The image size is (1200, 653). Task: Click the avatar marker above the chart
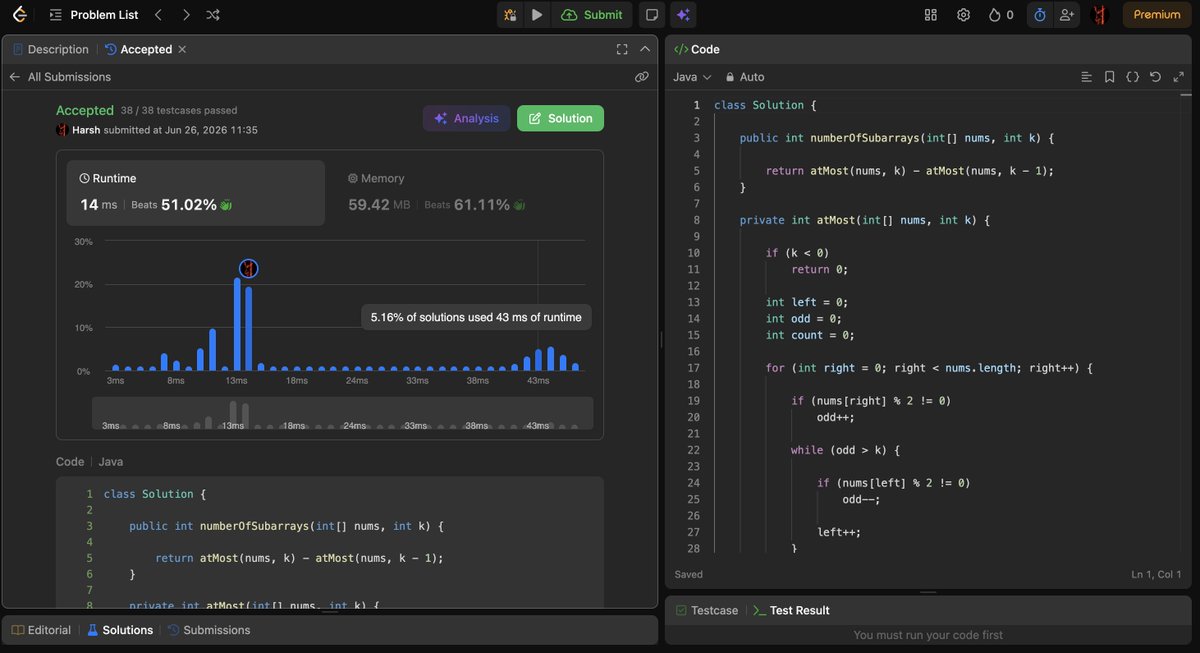(249, 268)
